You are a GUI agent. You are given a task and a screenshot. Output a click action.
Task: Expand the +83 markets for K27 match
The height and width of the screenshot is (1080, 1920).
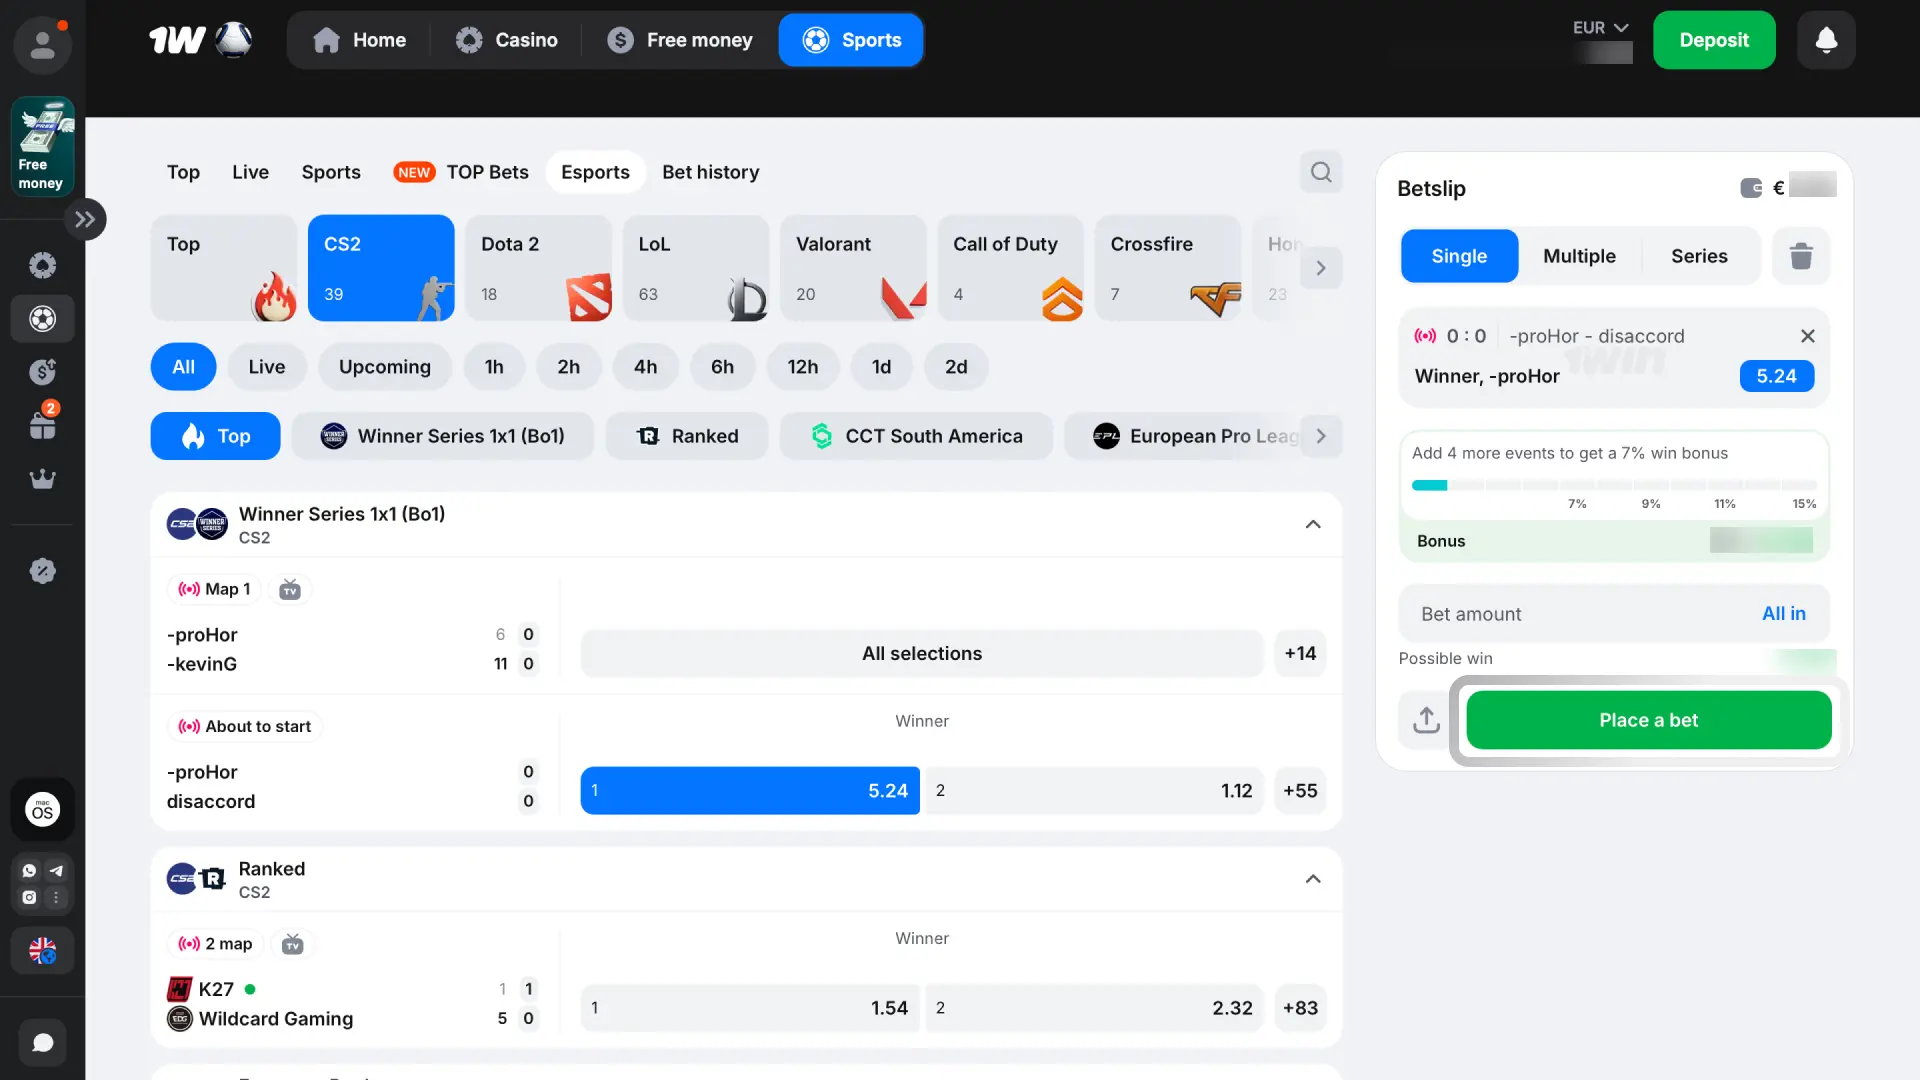coord(1300,1008)
